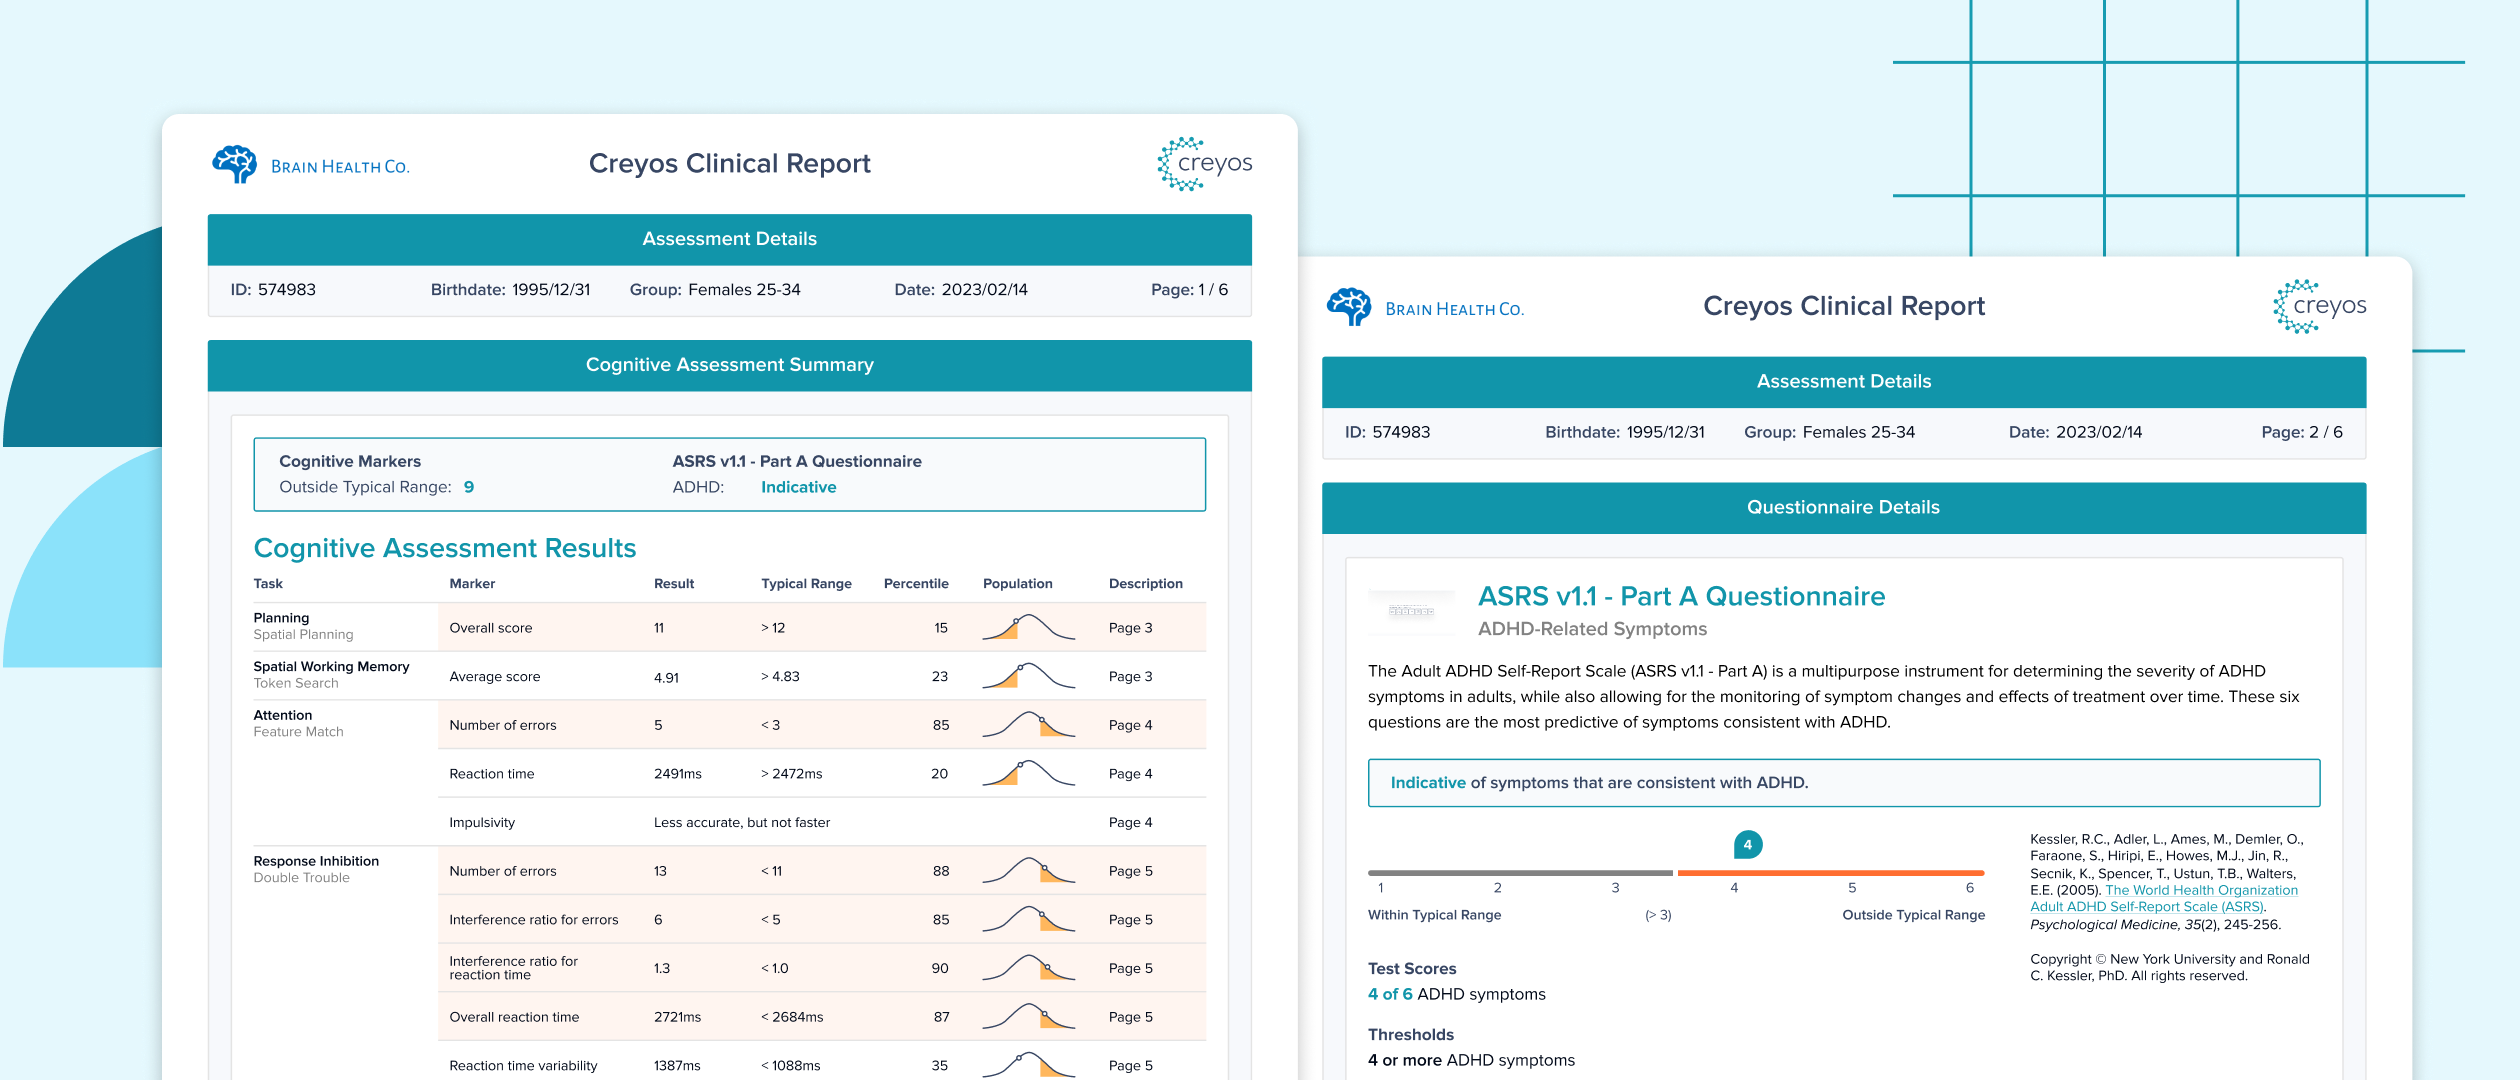Click the Planning overall score population curve

1028,627
